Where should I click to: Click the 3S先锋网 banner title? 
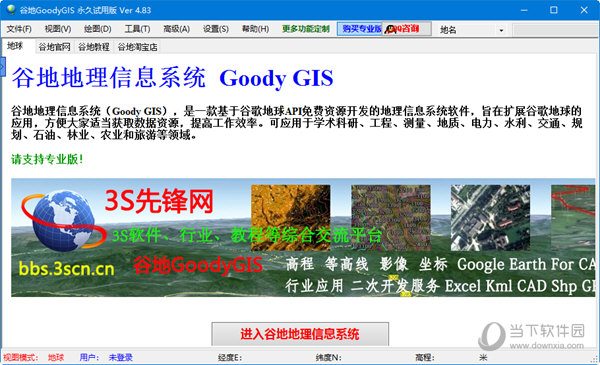pos(158,201)
